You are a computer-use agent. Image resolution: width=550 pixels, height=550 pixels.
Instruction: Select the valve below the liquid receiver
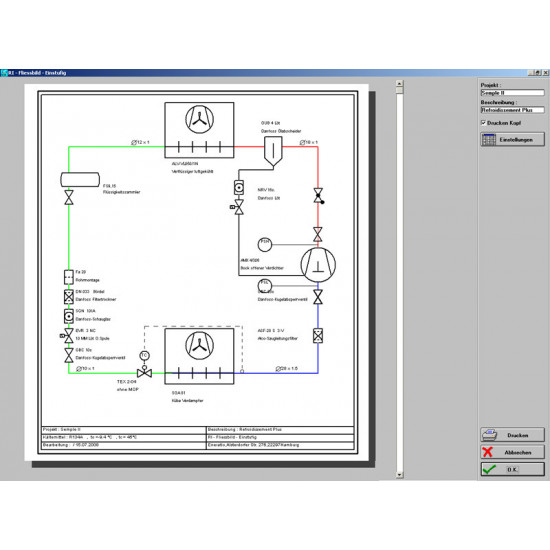[x=69, y=197]
